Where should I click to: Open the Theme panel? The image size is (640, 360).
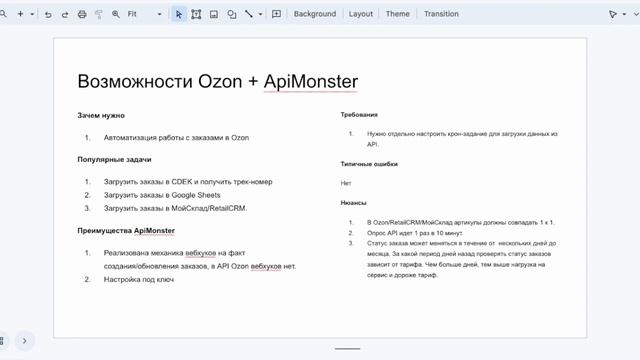[398, 14]
